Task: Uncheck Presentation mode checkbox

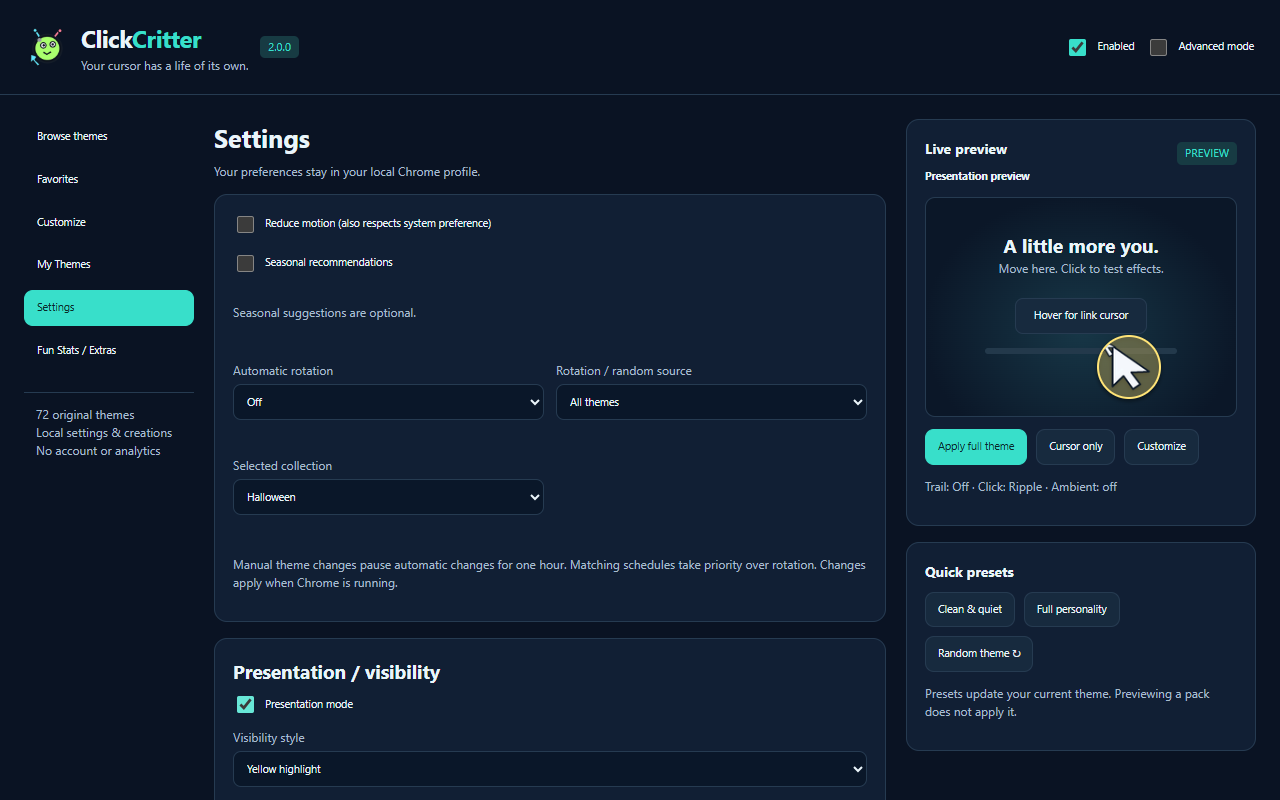Action: click(245, 705)
